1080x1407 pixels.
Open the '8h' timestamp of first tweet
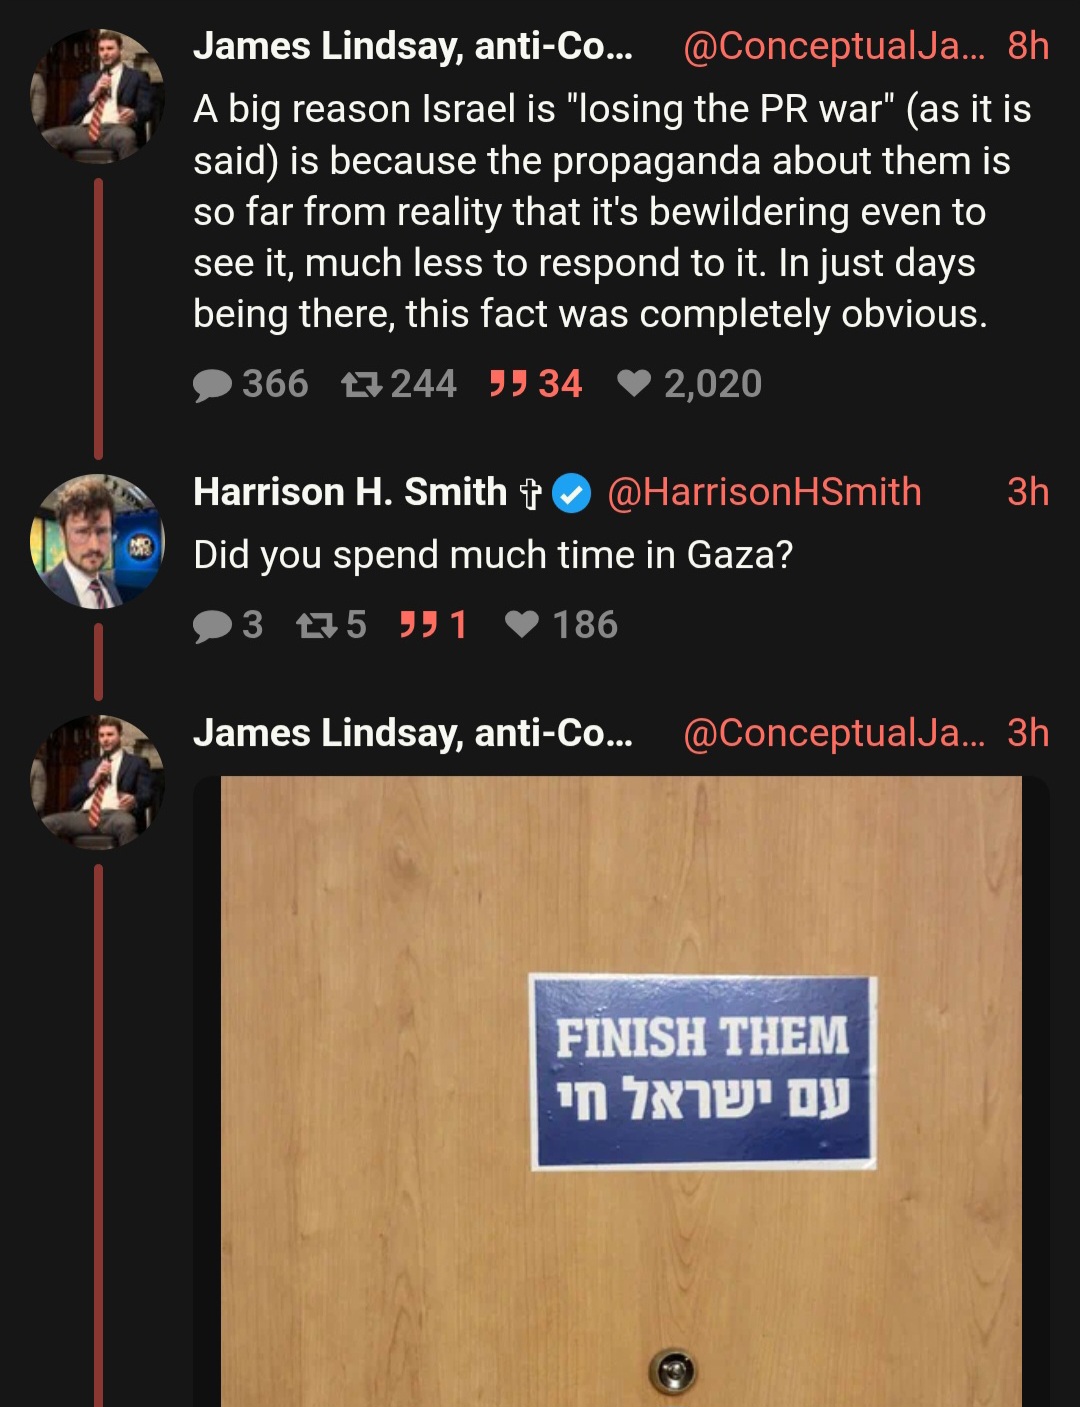(x=1028, y=46)
